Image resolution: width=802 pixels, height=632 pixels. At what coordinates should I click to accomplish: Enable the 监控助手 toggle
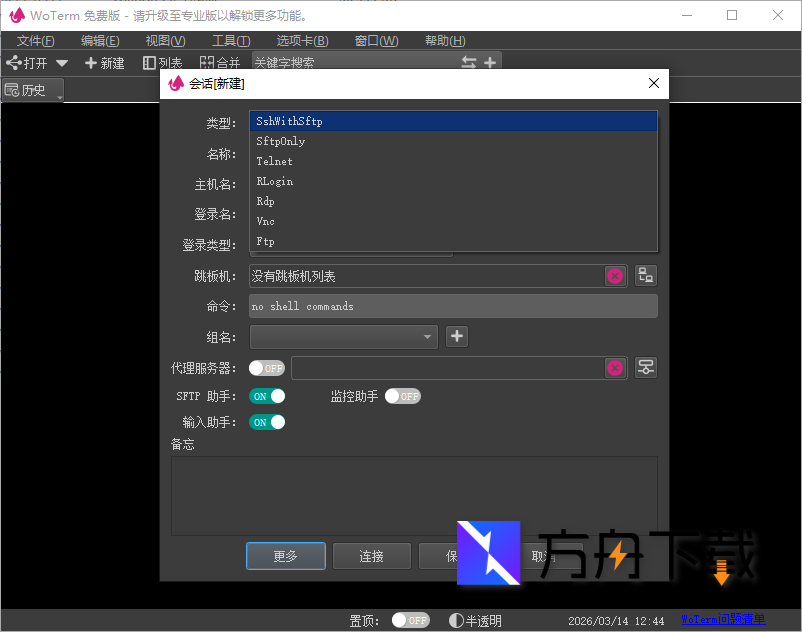pyautogui.click(x=404, y=396)
